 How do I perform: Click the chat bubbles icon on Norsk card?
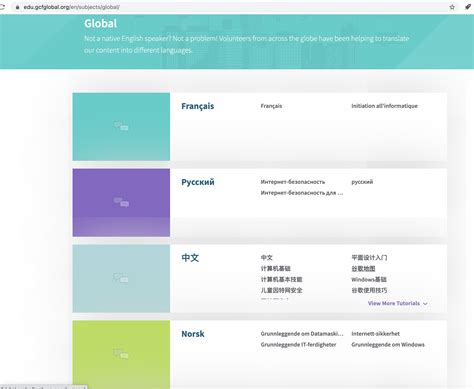click(x=121, y=354)
